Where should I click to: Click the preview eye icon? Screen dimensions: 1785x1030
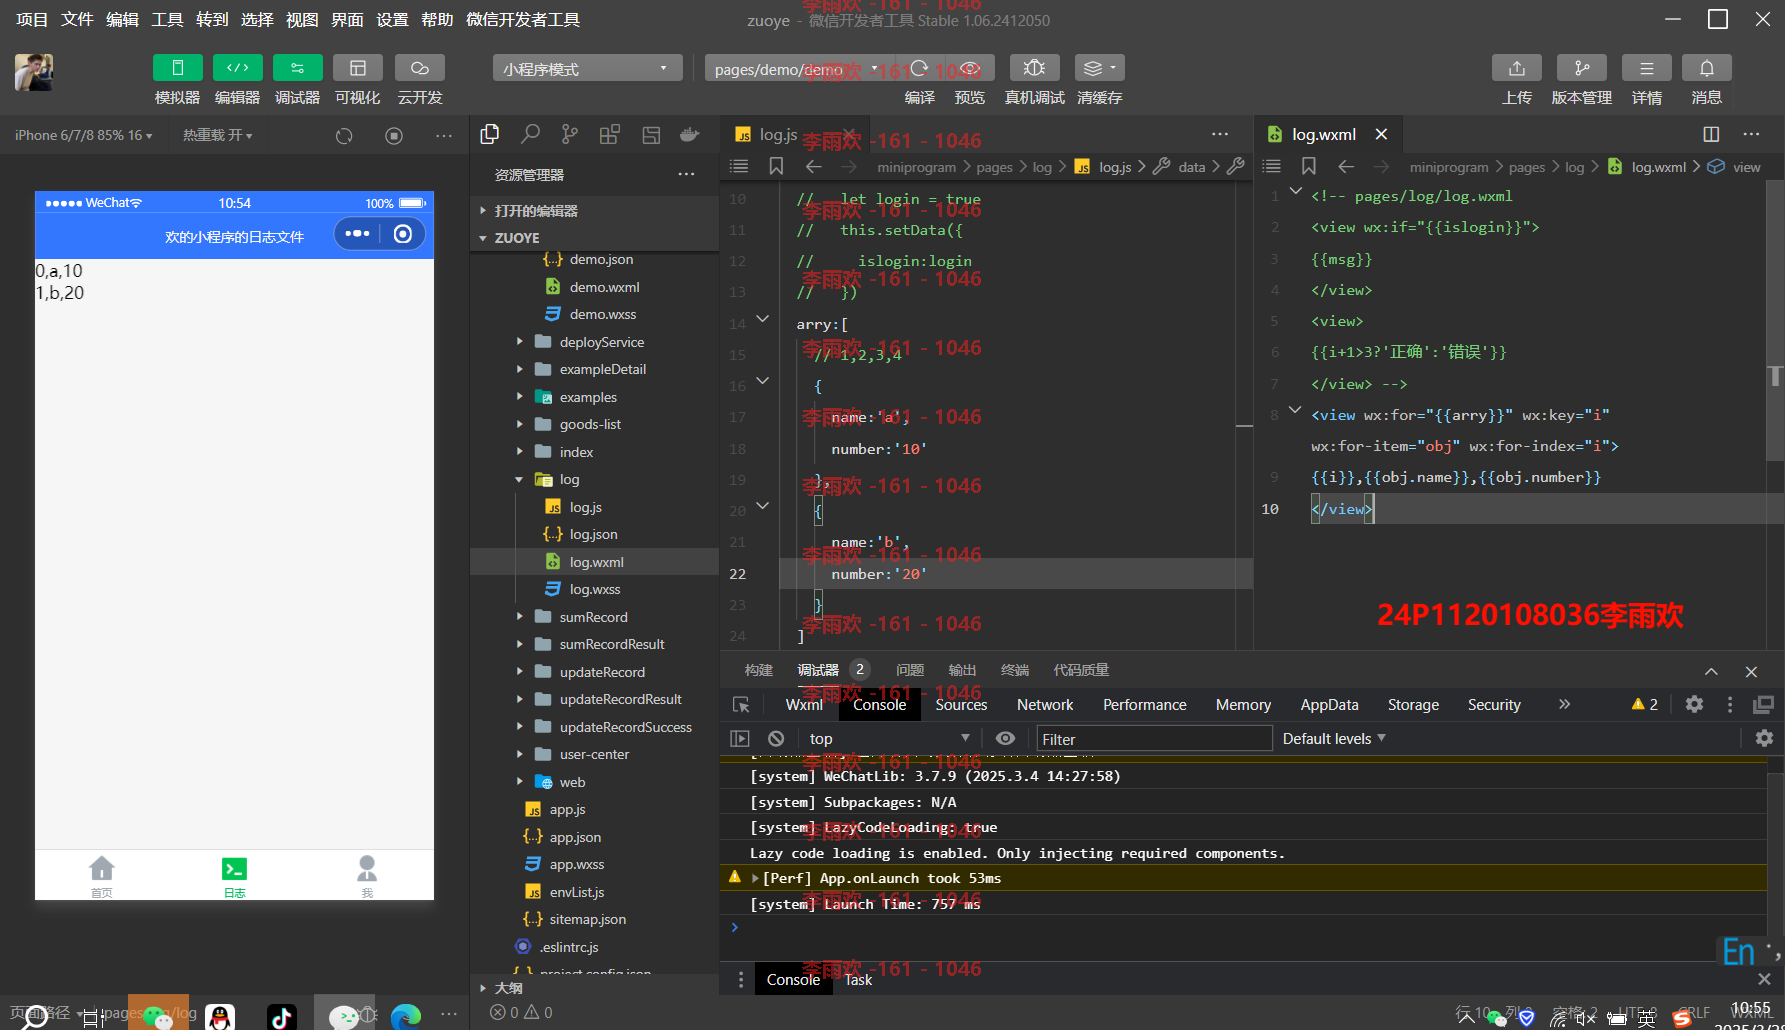[970, 68]
